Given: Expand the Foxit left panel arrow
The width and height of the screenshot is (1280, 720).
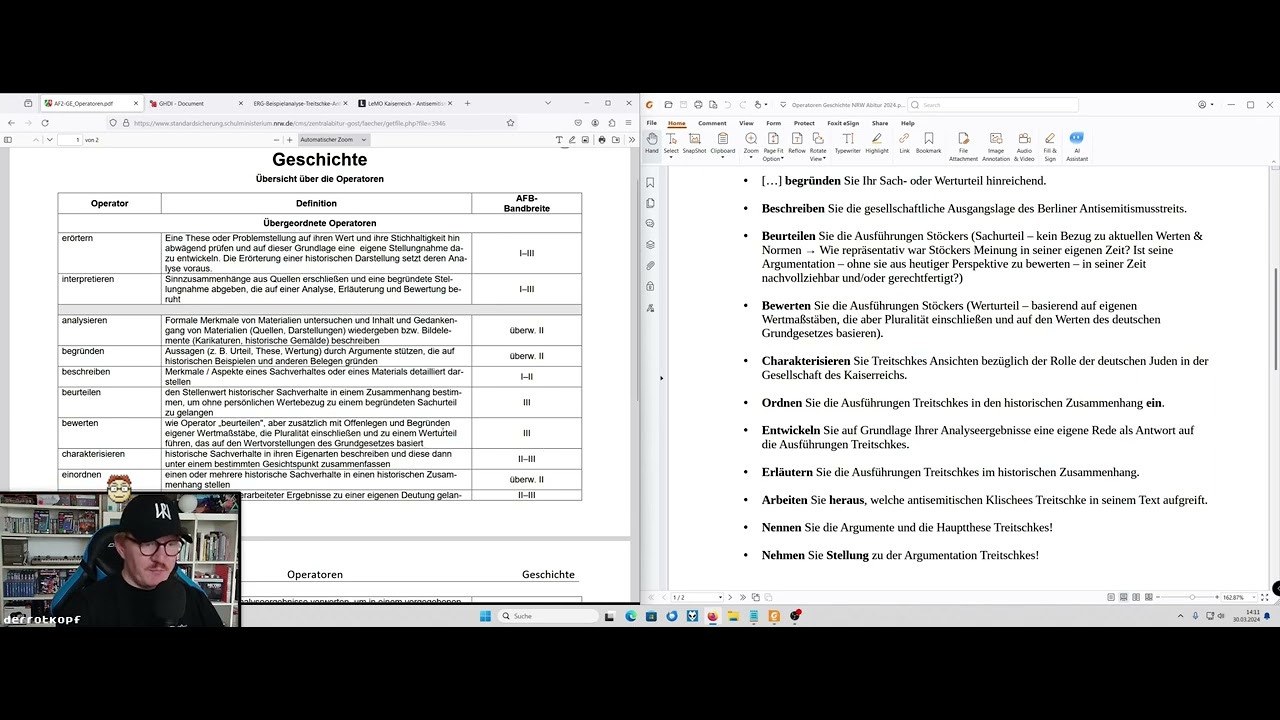Looking at the screenshot, I should point(661,378).
